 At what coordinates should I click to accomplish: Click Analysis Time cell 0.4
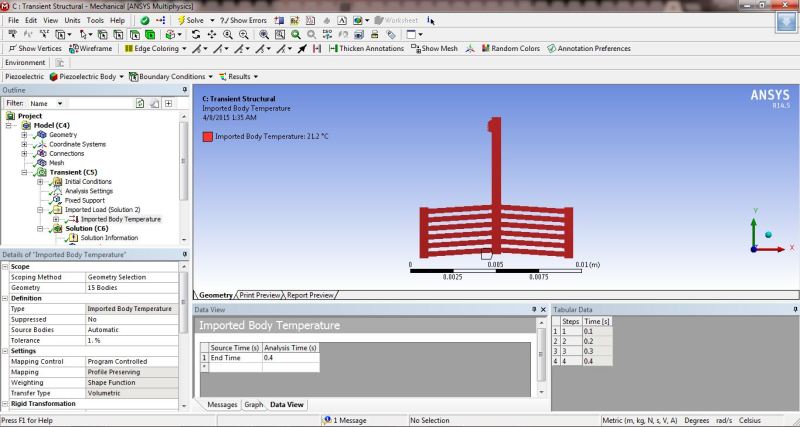click(x=291, y=358)
